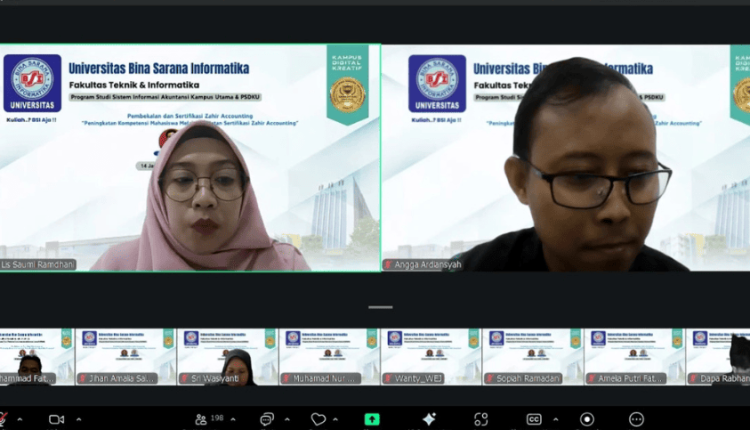The image size is (750, 430).
Task: Click Lis Saumi Ramdhani name label
Action: [38, 265]
